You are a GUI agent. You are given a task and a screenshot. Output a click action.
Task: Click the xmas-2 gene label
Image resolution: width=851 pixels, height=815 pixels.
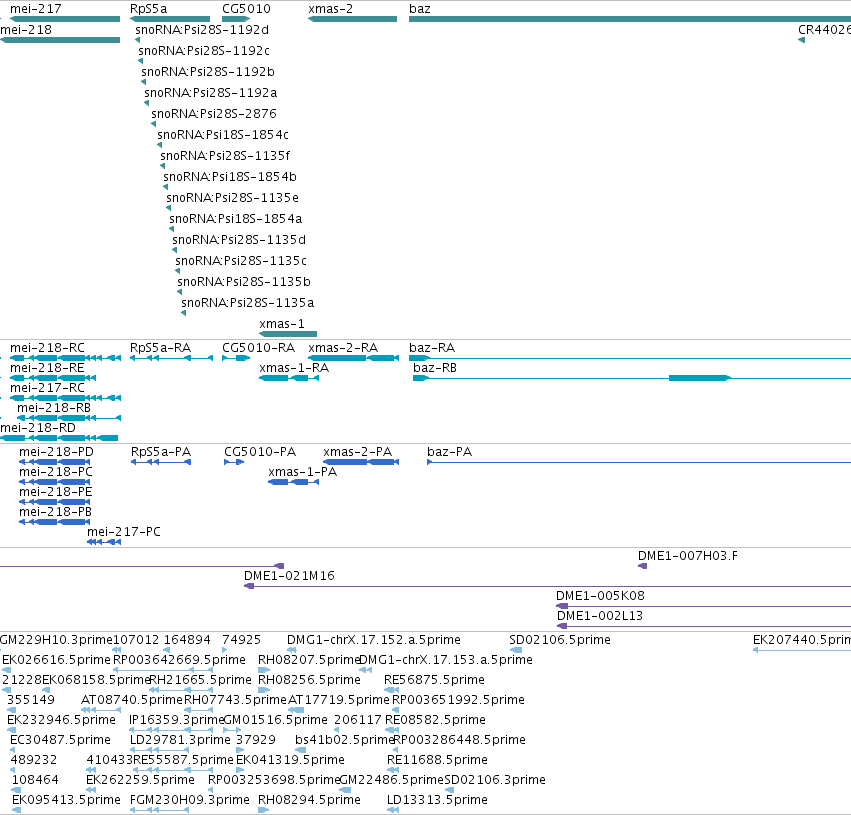[x=331, y=9]
